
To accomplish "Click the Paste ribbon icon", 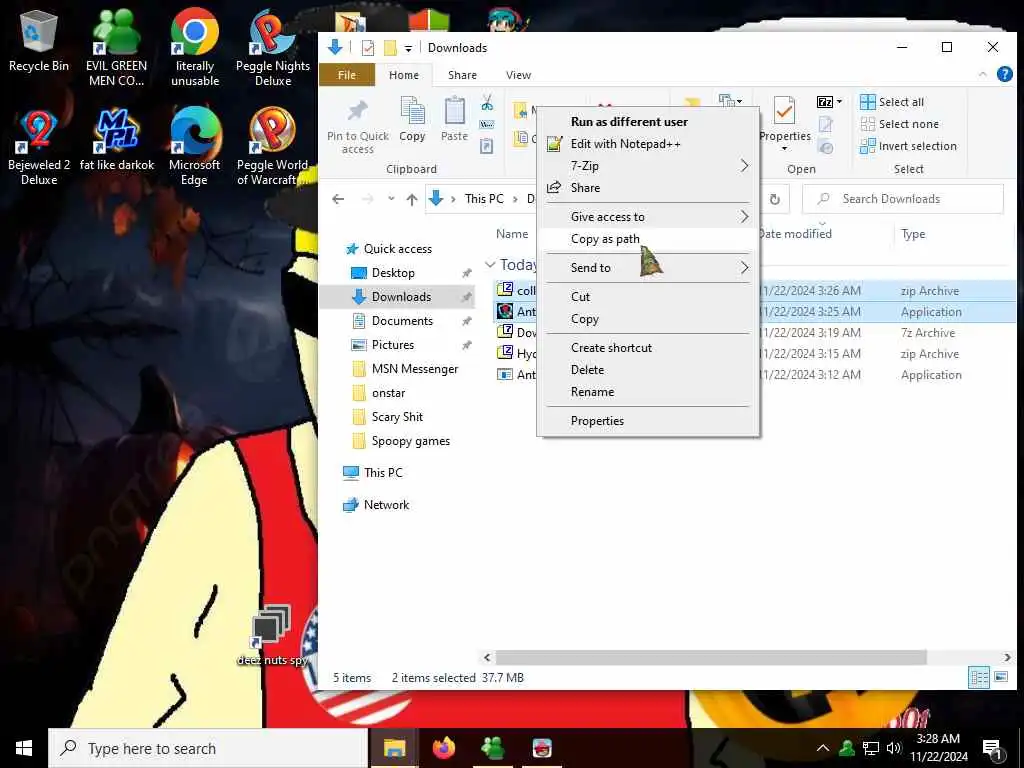I will (x=455, y=119).
